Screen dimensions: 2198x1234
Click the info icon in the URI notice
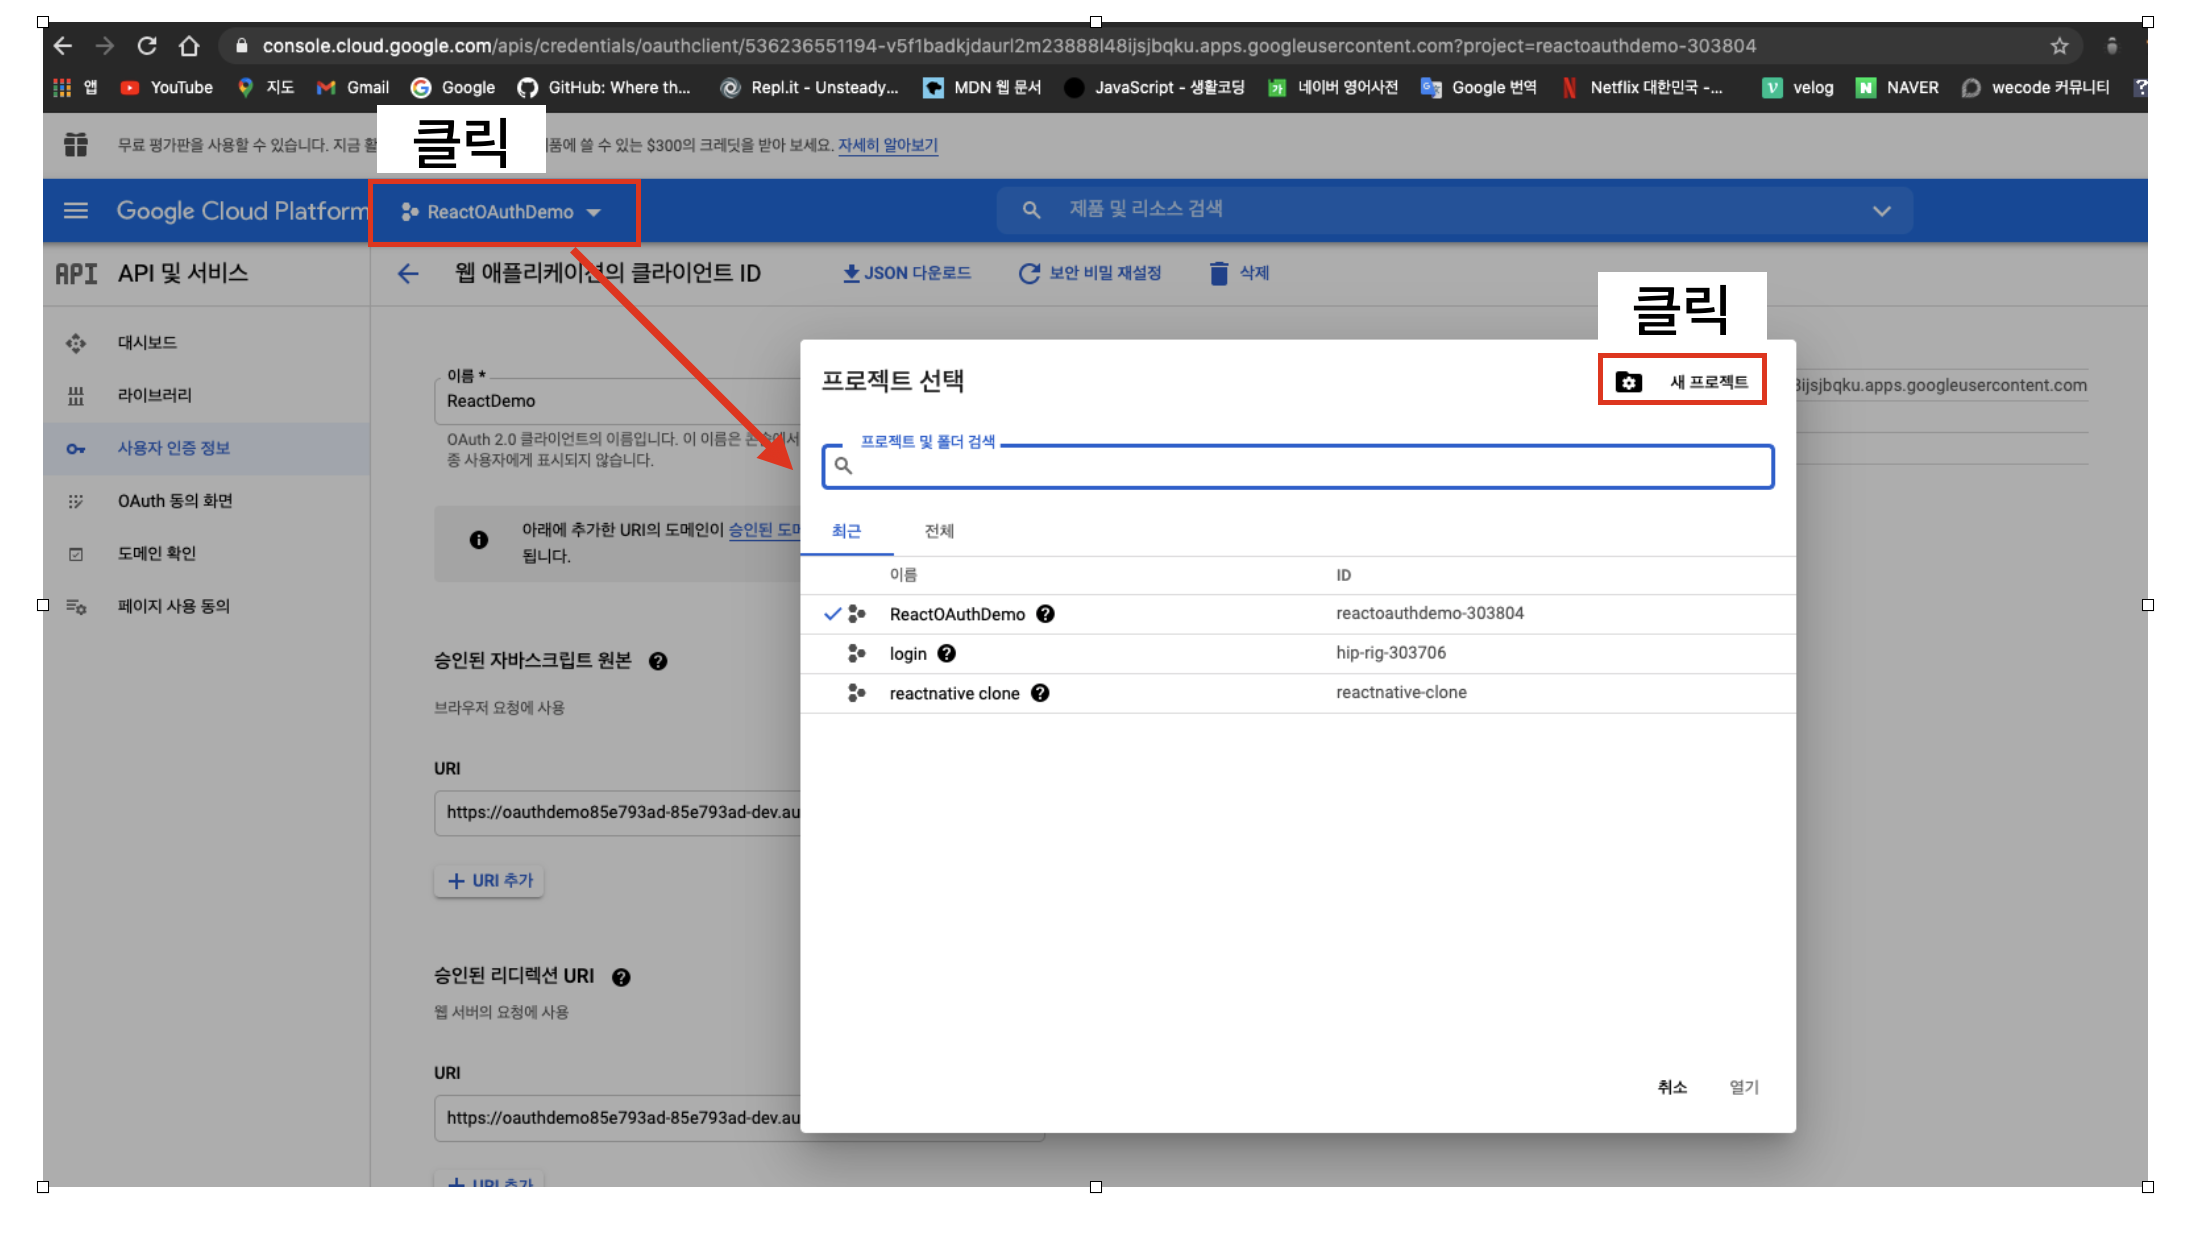pos(479,540)
